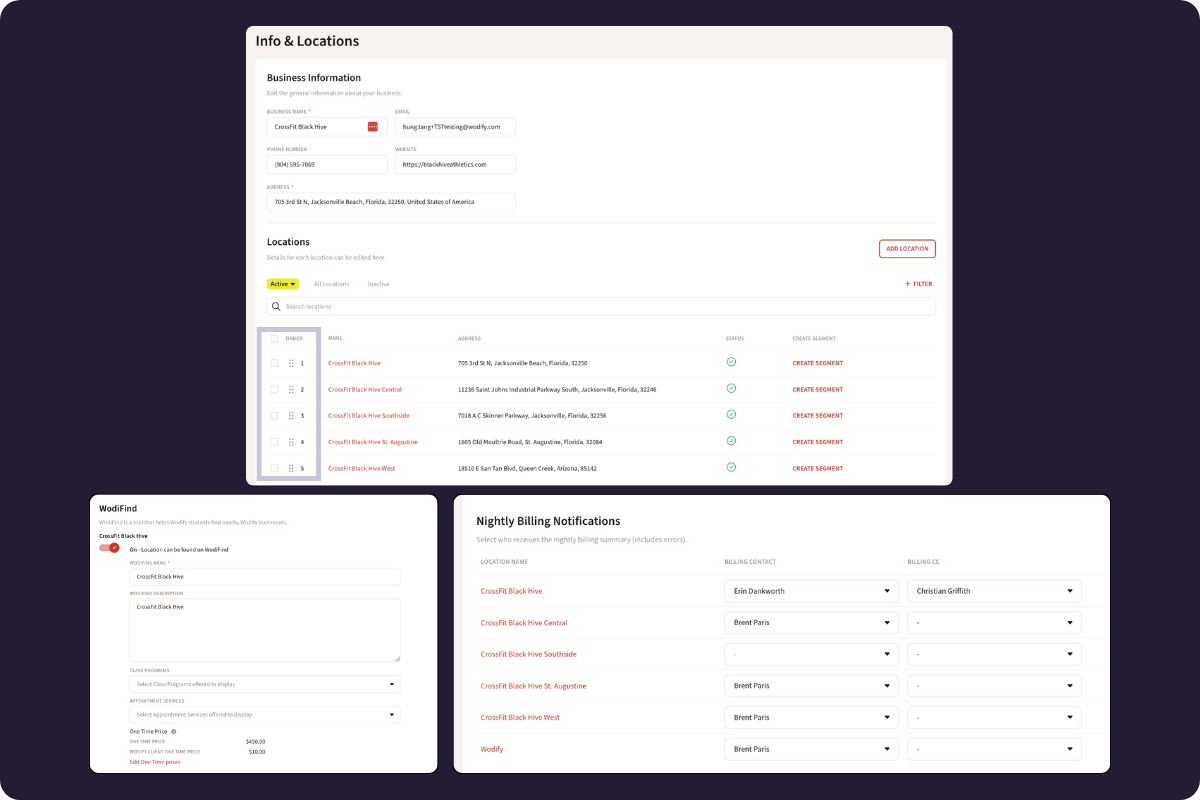Click the status check icon for Black Hive West

pyautogui.click(x=731, y=467)
